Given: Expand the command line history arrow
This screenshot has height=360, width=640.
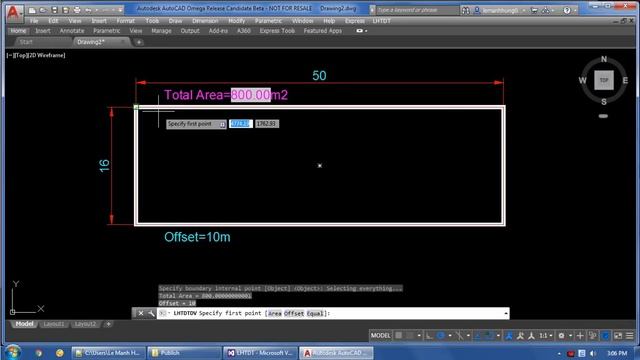Looking at the screenshot, I should click(x=506, y=313).
